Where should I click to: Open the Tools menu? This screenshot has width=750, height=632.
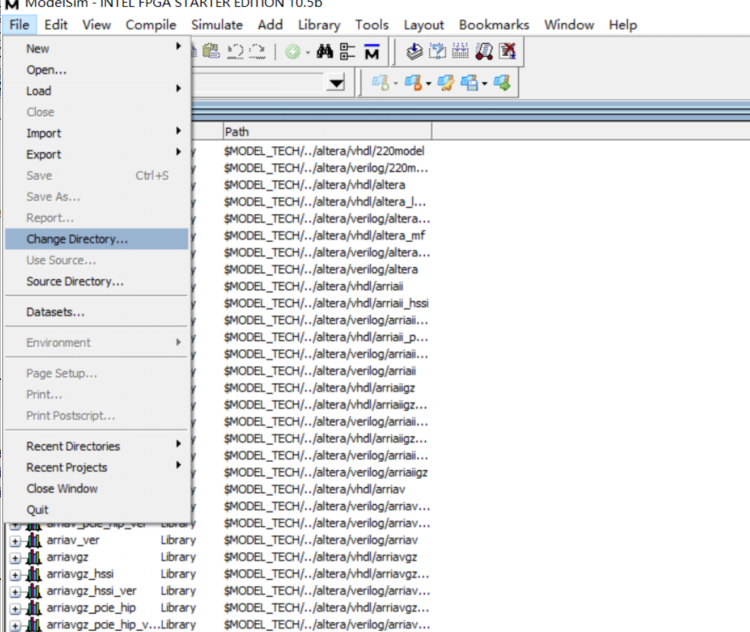372,25
